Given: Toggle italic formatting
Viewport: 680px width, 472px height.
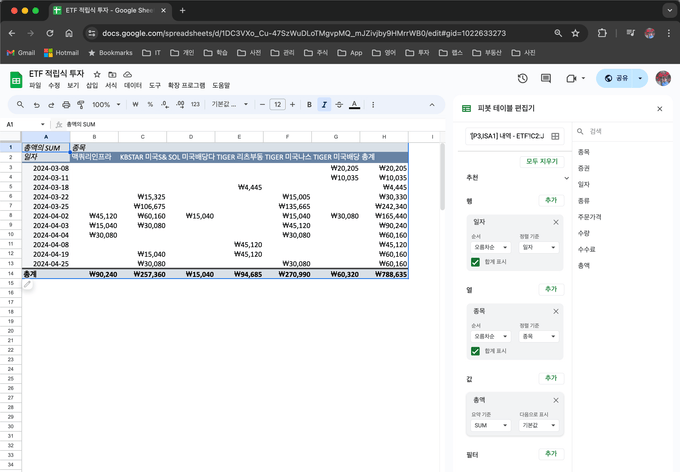Looking at the screenshot, I should [x=324, y=105].
